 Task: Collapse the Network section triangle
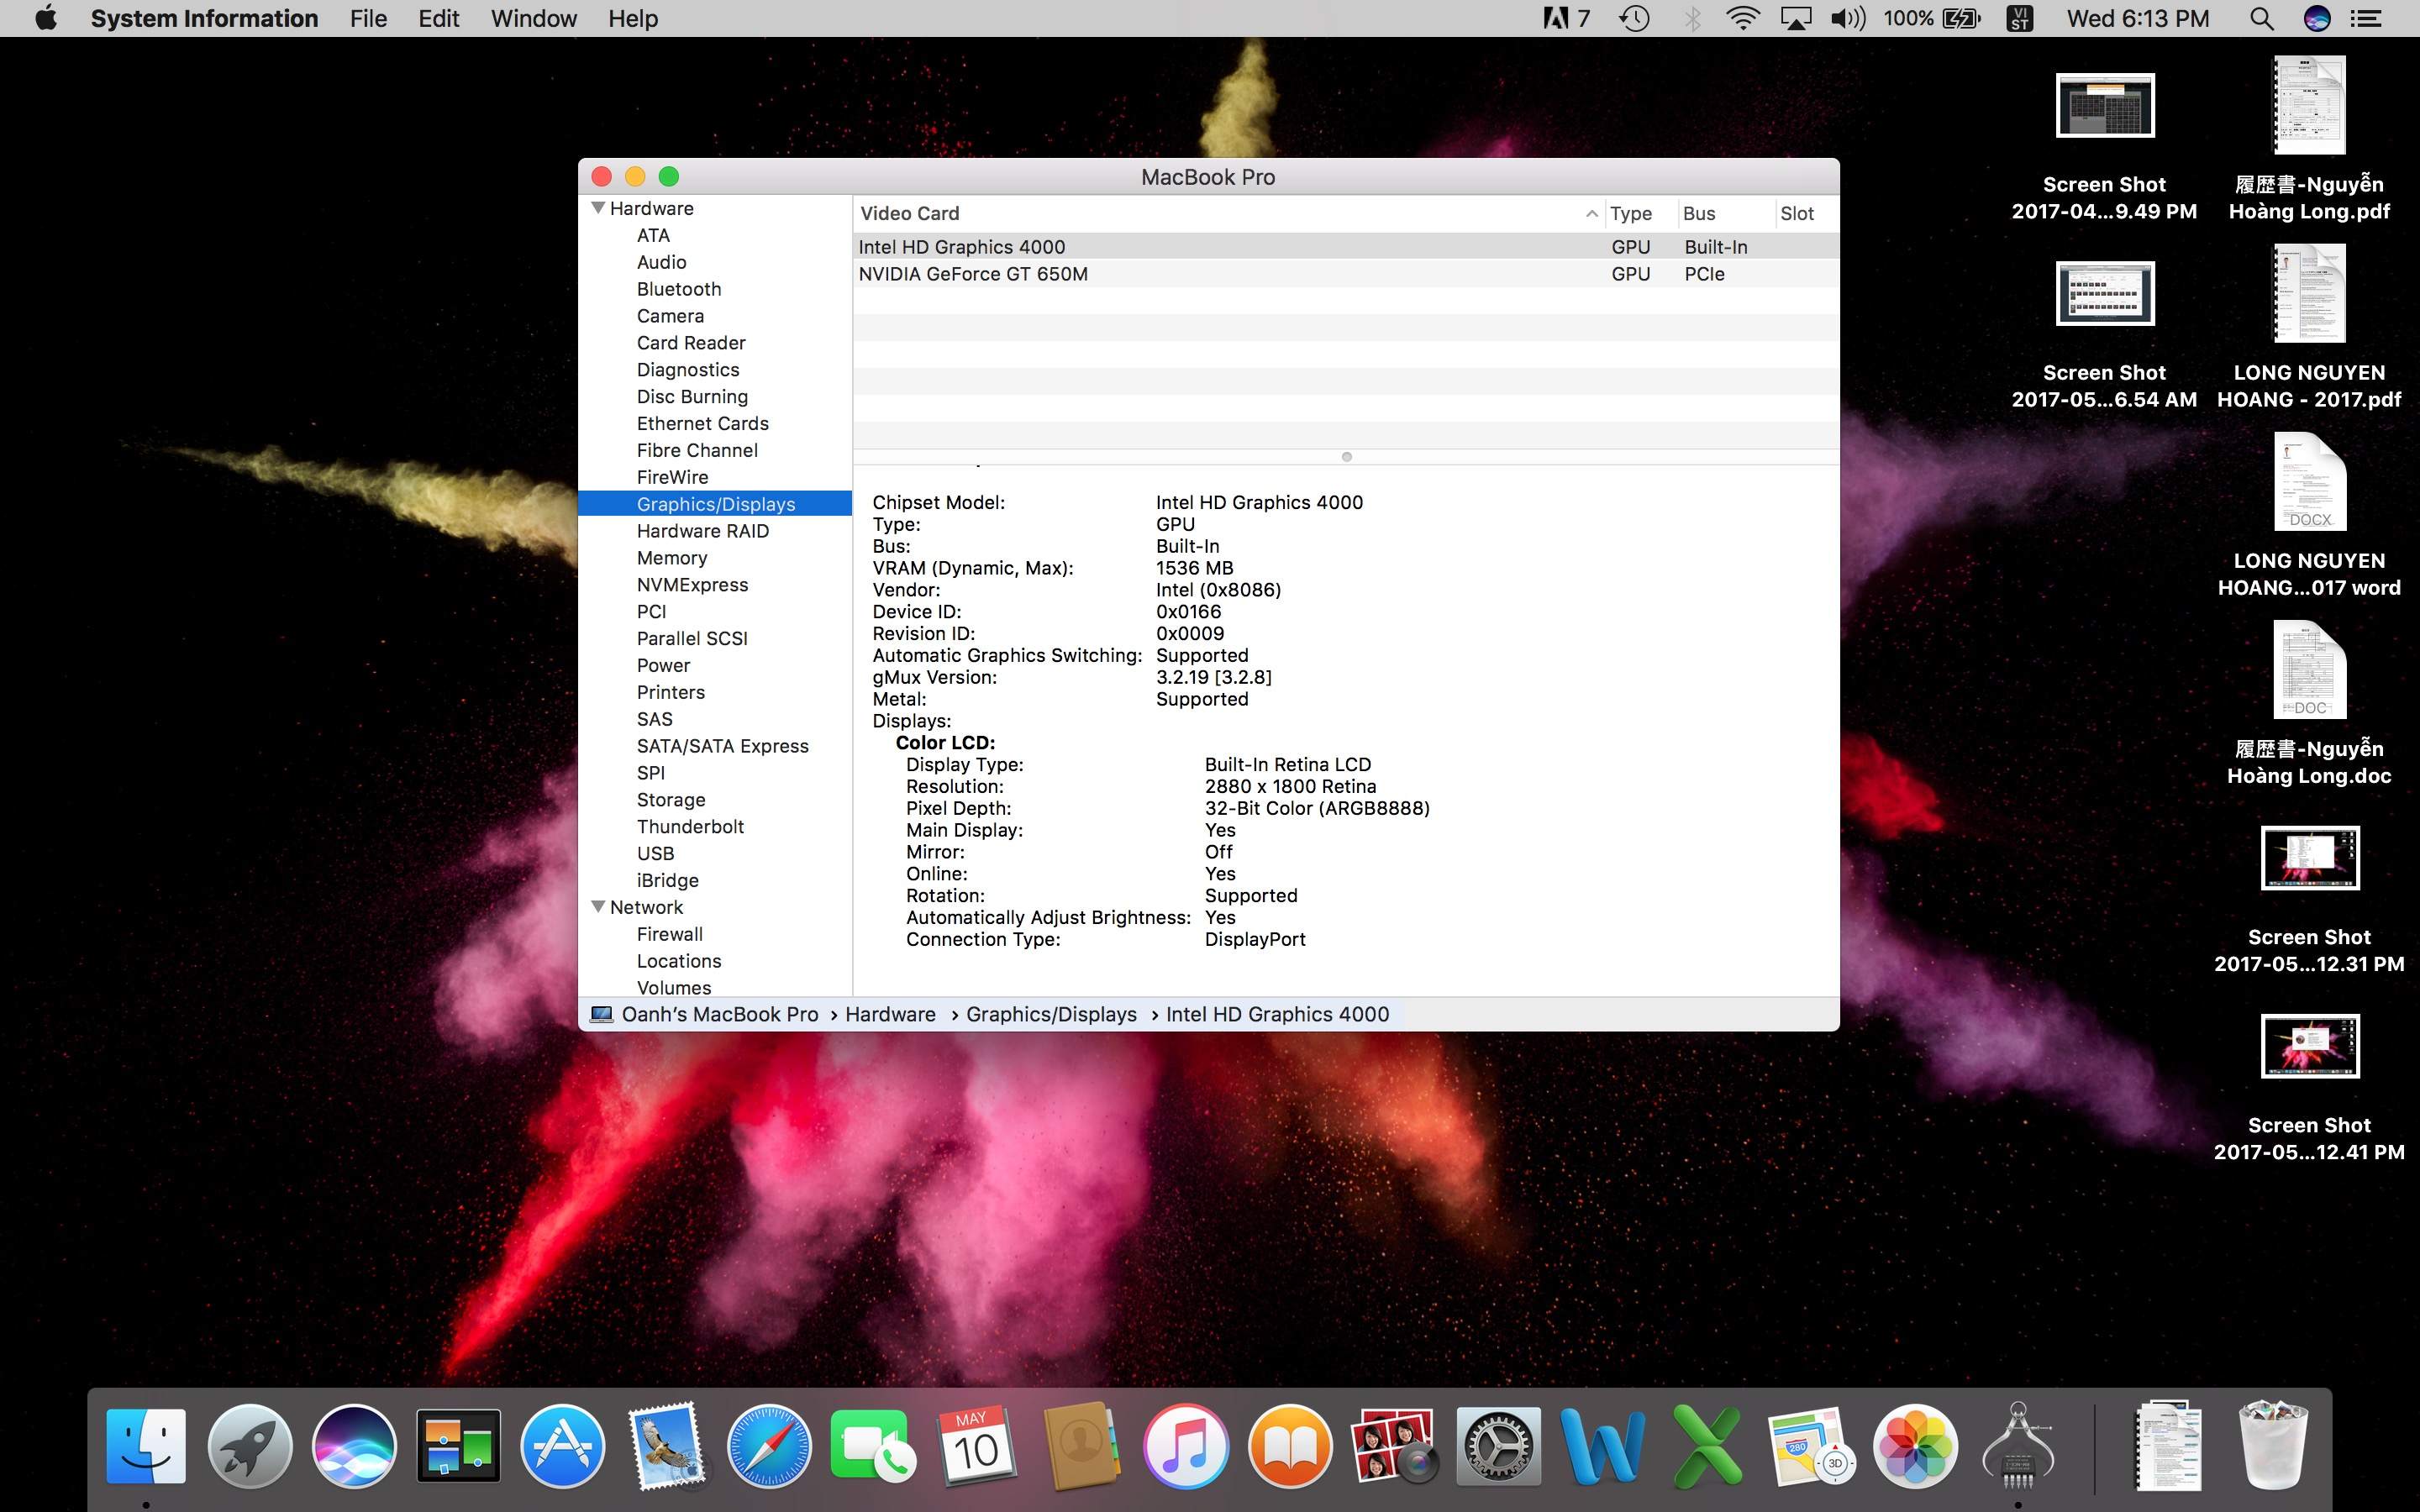click(598, 907)
